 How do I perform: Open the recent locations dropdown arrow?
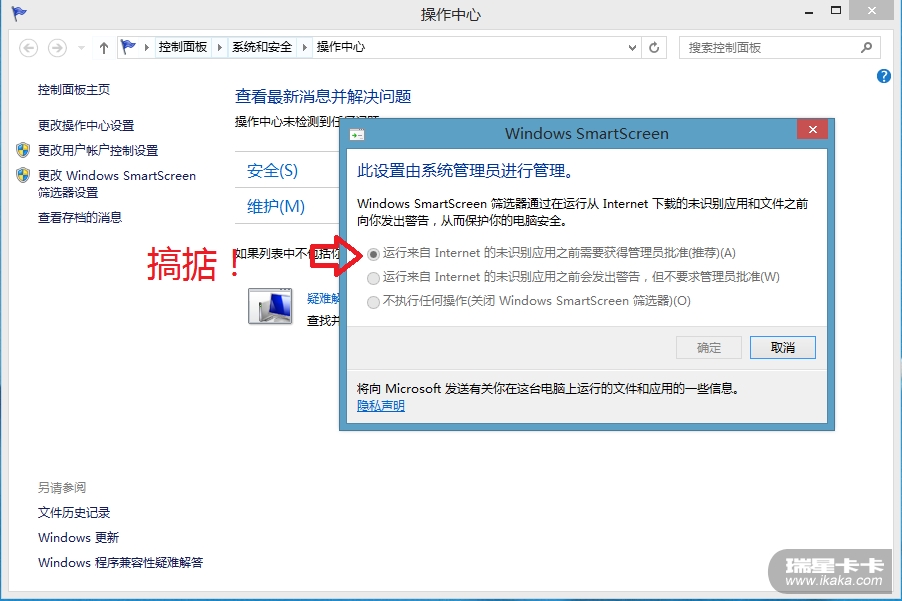coord(81,48)
